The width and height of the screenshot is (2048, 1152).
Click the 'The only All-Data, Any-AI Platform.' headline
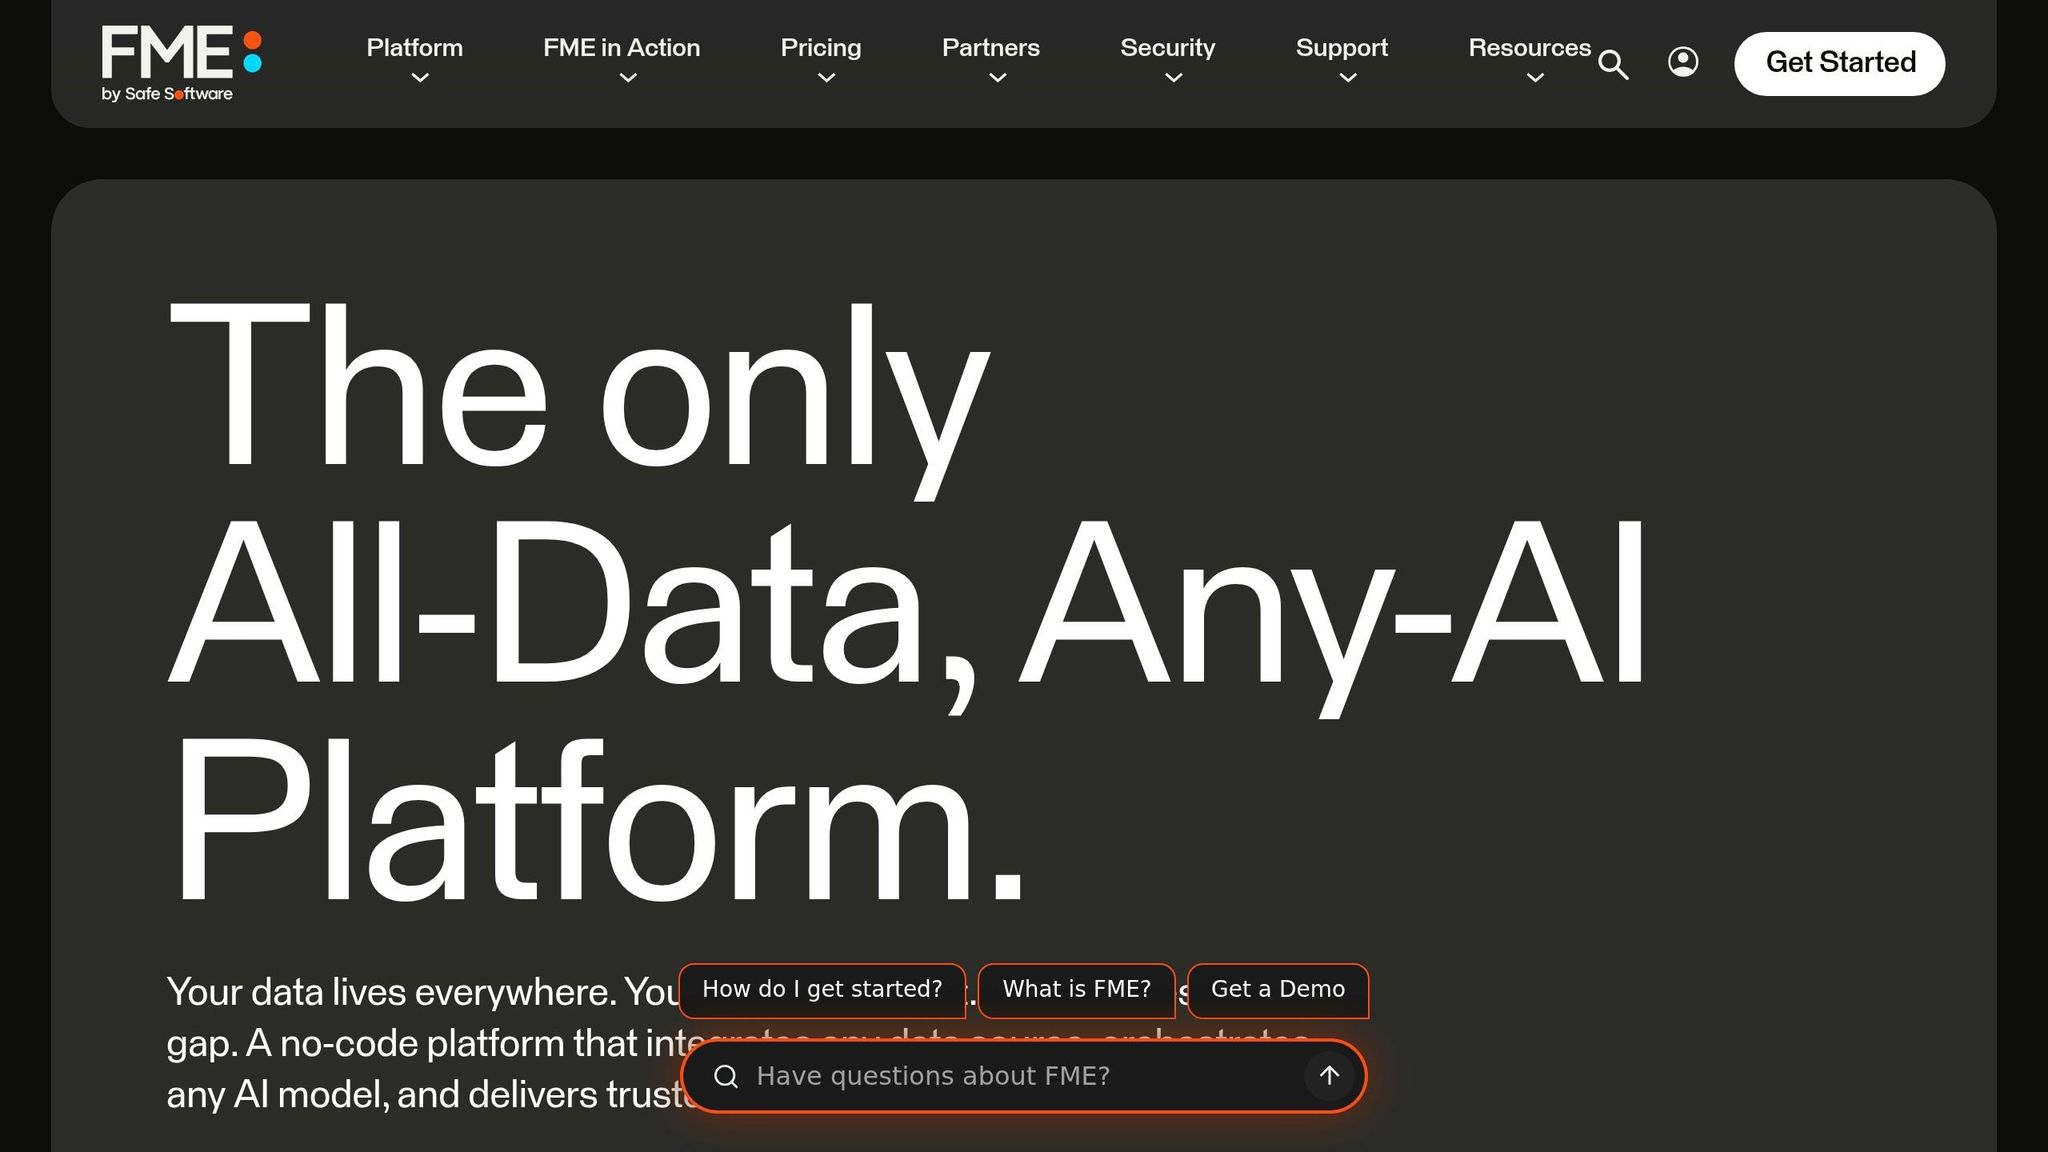(906, 603)
